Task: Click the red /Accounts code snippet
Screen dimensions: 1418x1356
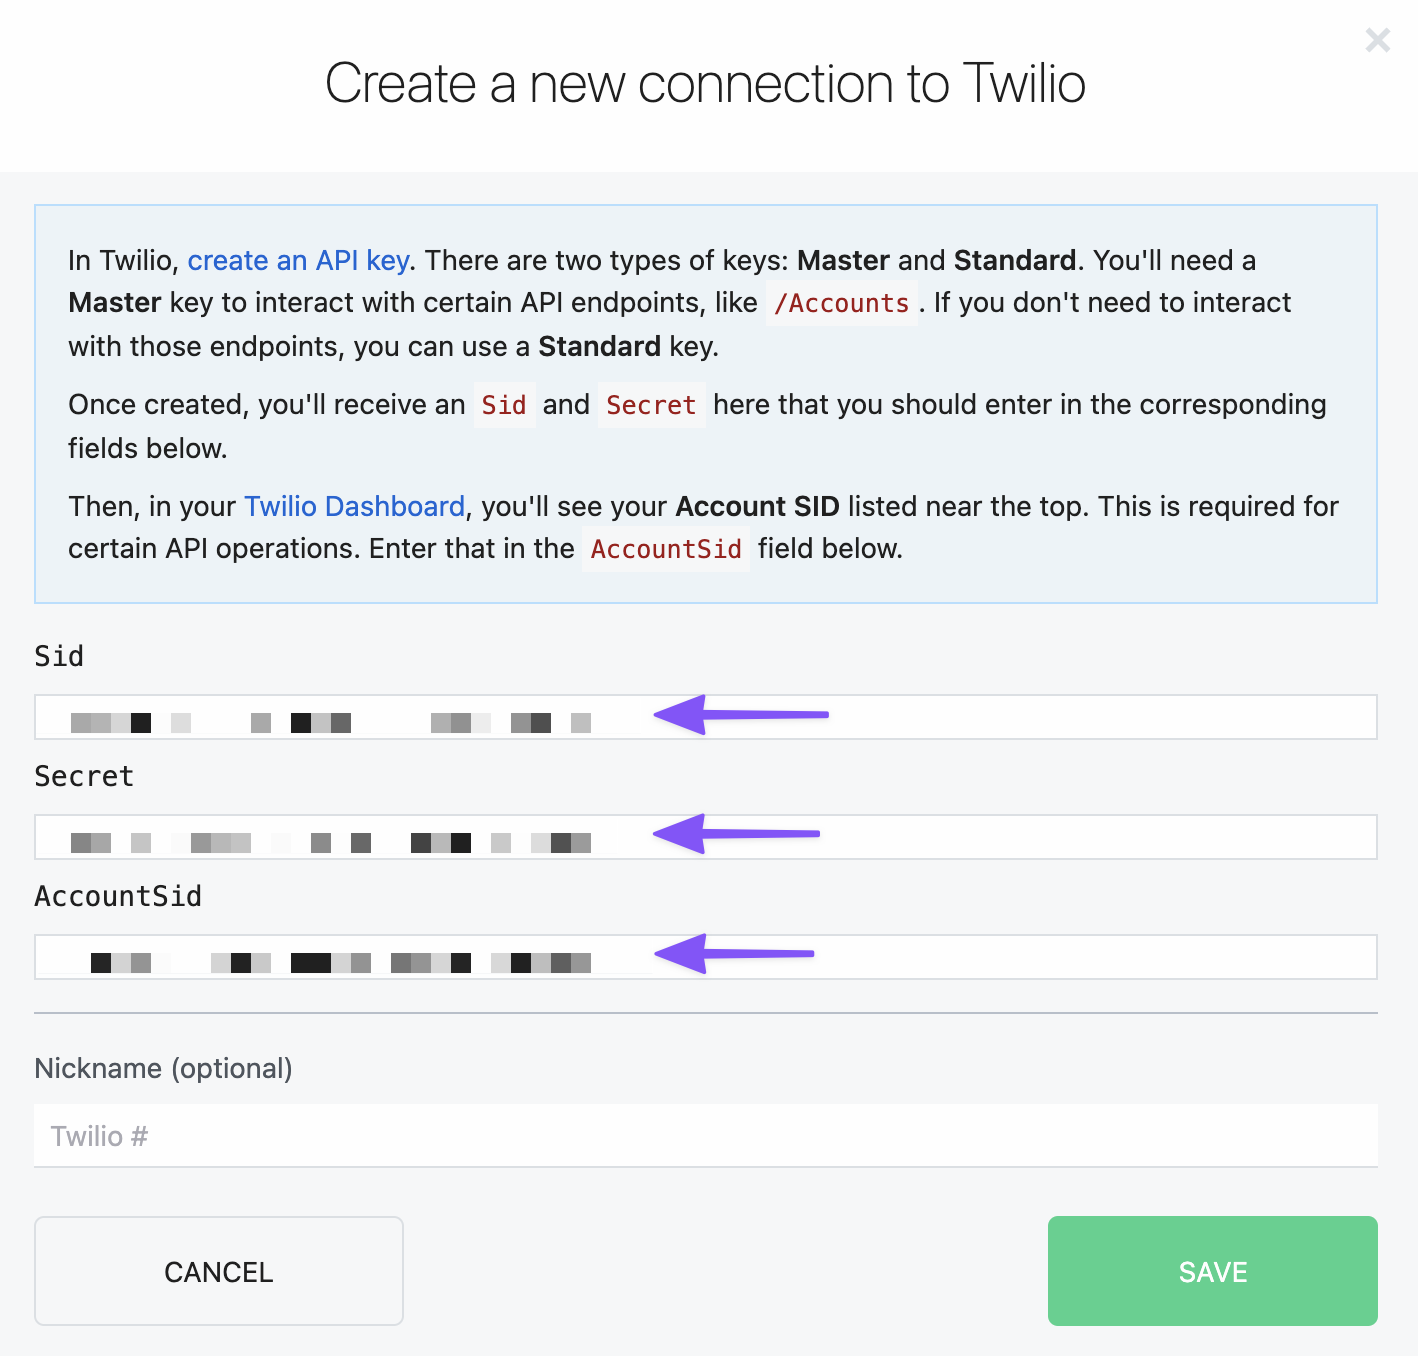Action: 841,303
